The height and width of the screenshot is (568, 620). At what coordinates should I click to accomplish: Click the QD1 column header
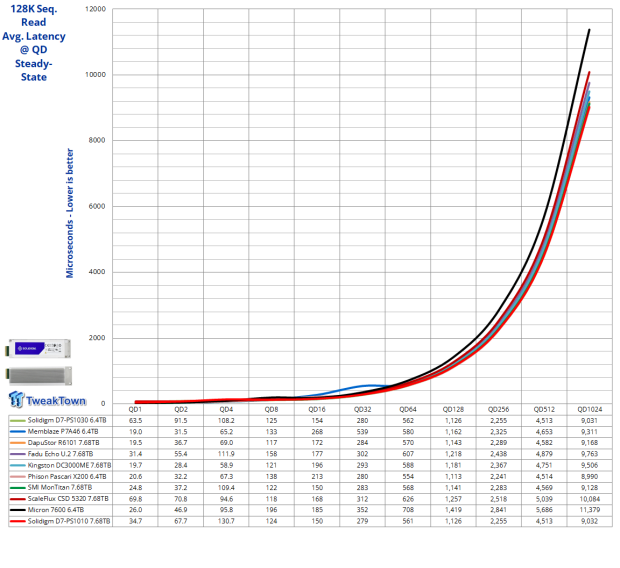[x=135, y=409]
